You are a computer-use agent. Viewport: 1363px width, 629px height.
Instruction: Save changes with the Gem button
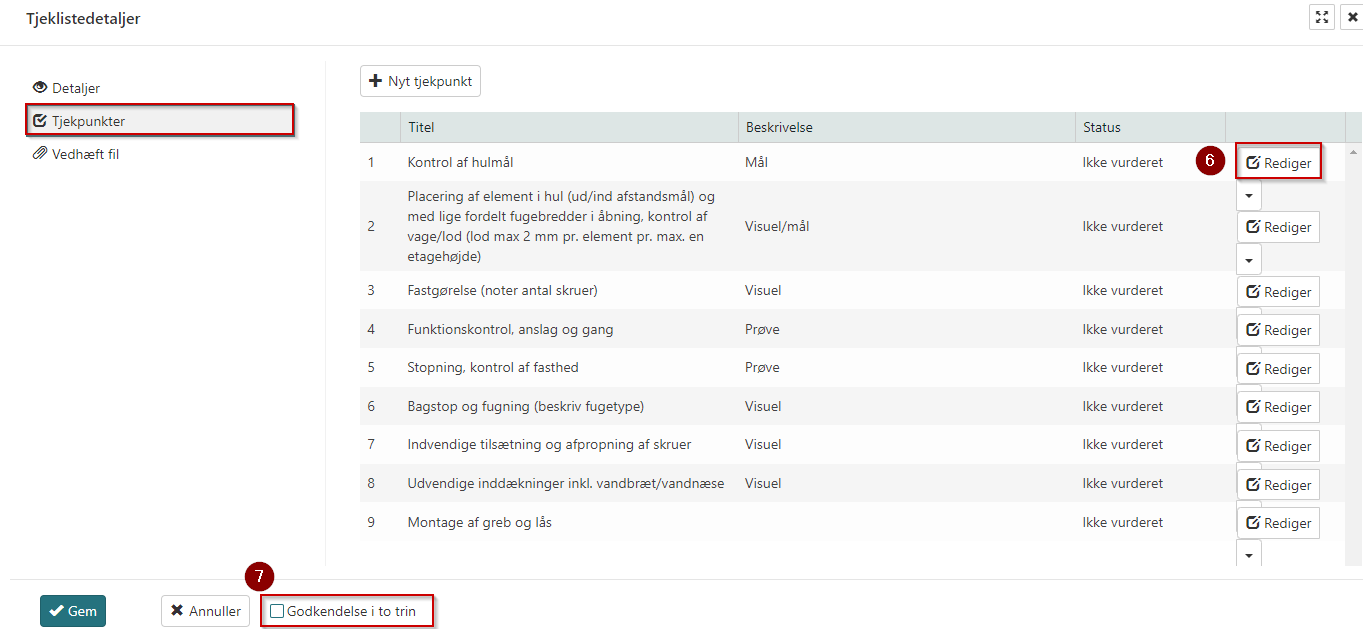[x=73, y=611]
